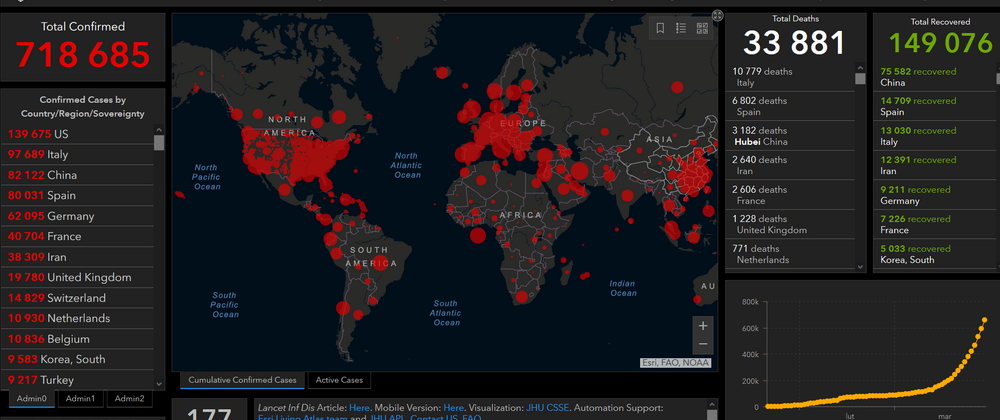Click Italy 13 030 recovered entry

(934, 136)
